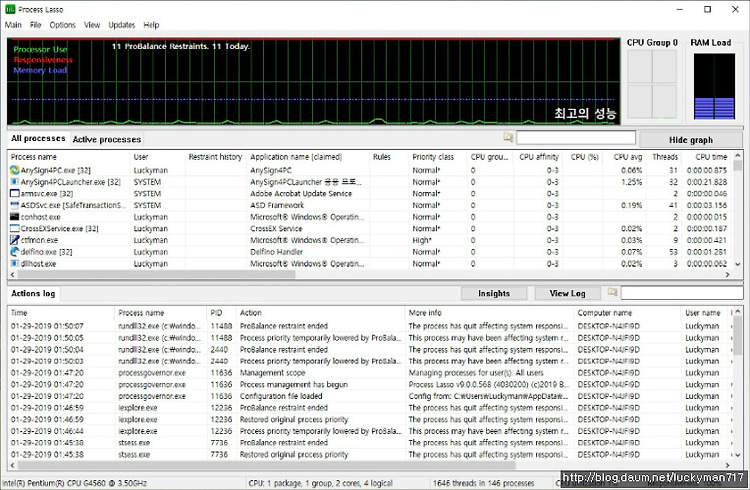Screen dimensions: 750x490
Task: Select the Adobe Acrobat Update Service row
Action: pyautogui.click(x=370, y=193)
